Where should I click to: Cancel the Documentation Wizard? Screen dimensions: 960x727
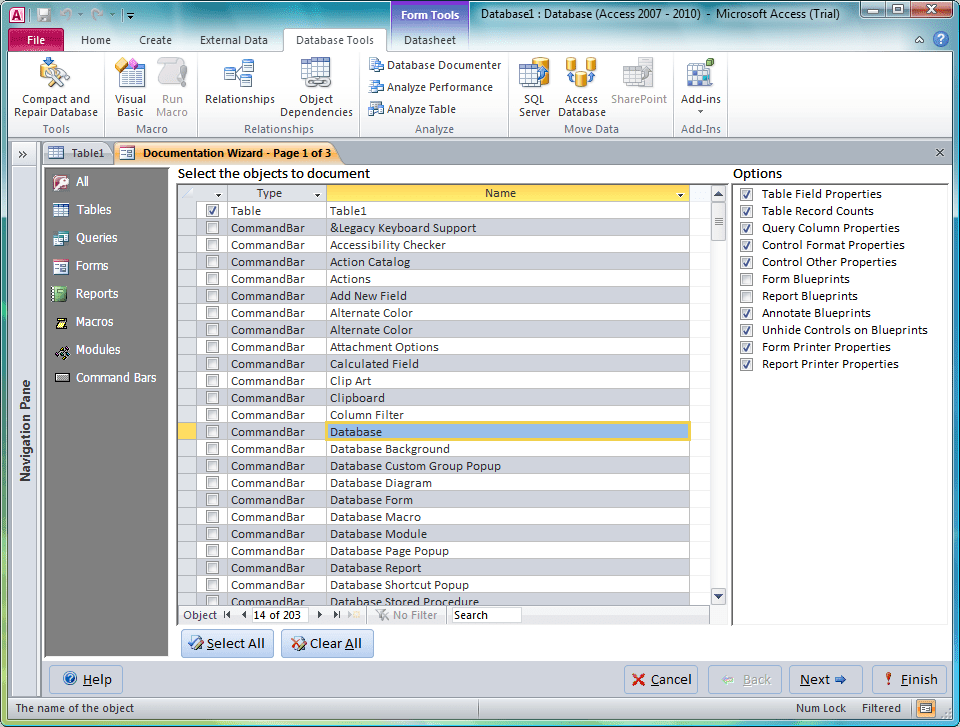tap(661, 679)
